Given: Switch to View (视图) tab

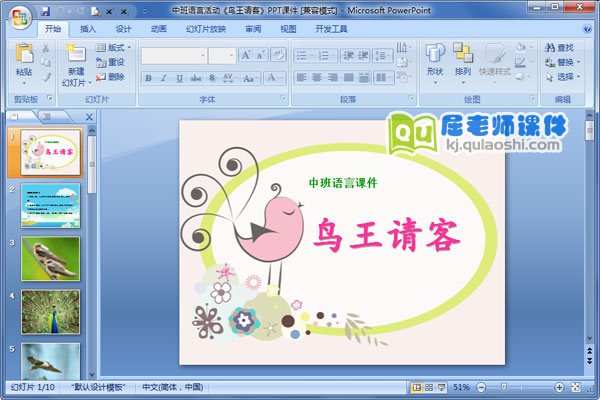Looking at the screenshot, I should tap(288, 29).
